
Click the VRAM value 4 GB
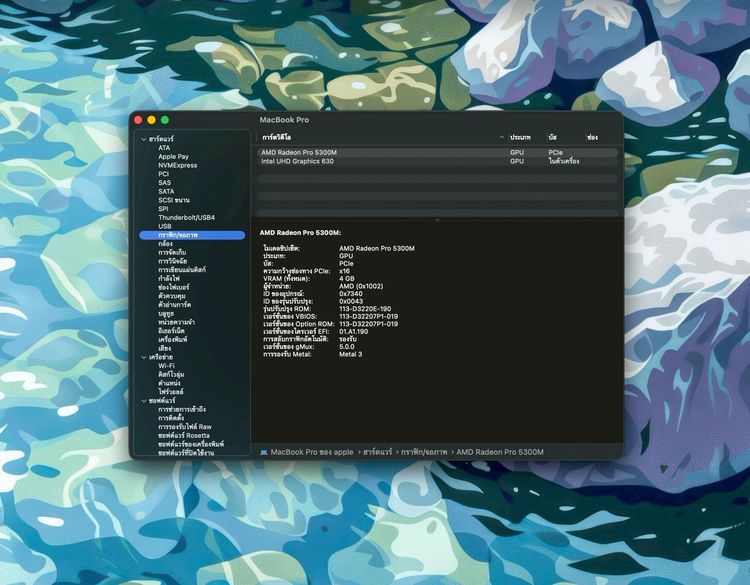(347, 279)
